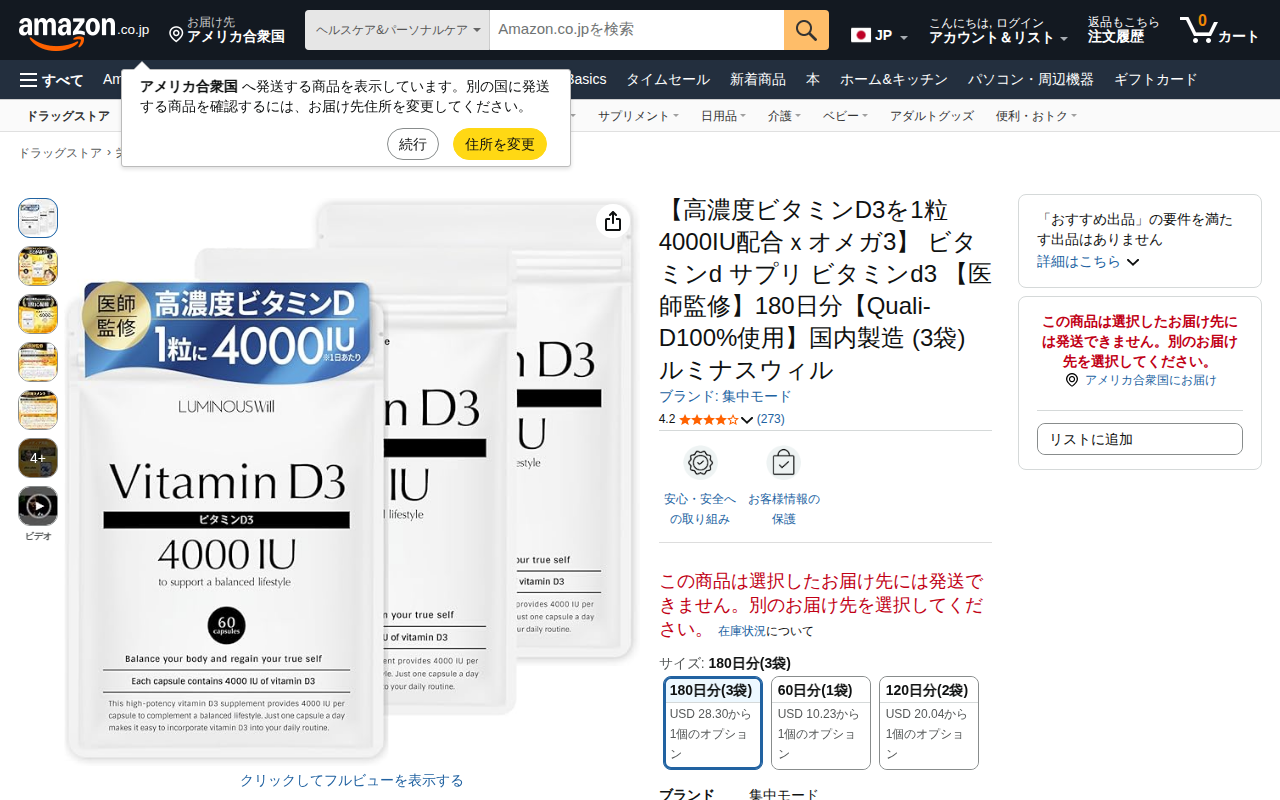Click the main Vitamin D3 product image
This screenshot has width=1280, height=800.
tap(350, 482)
